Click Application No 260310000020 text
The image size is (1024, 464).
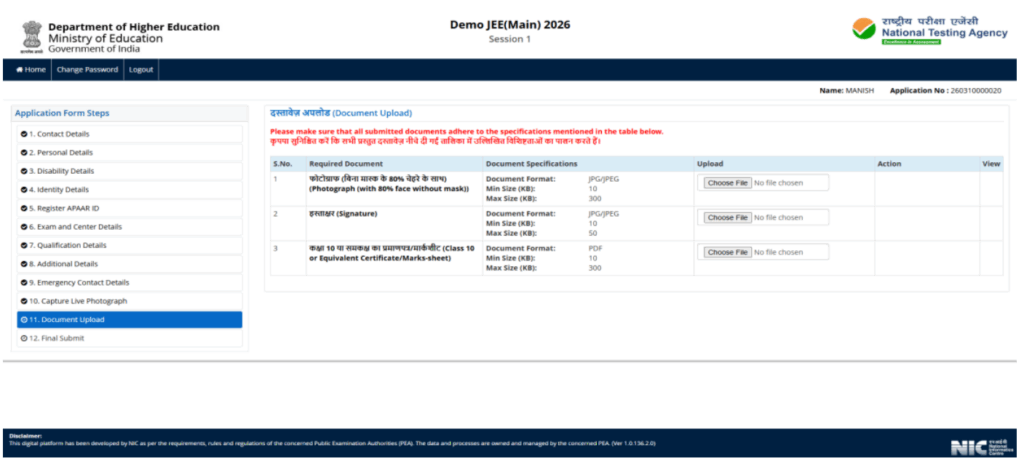945,90
